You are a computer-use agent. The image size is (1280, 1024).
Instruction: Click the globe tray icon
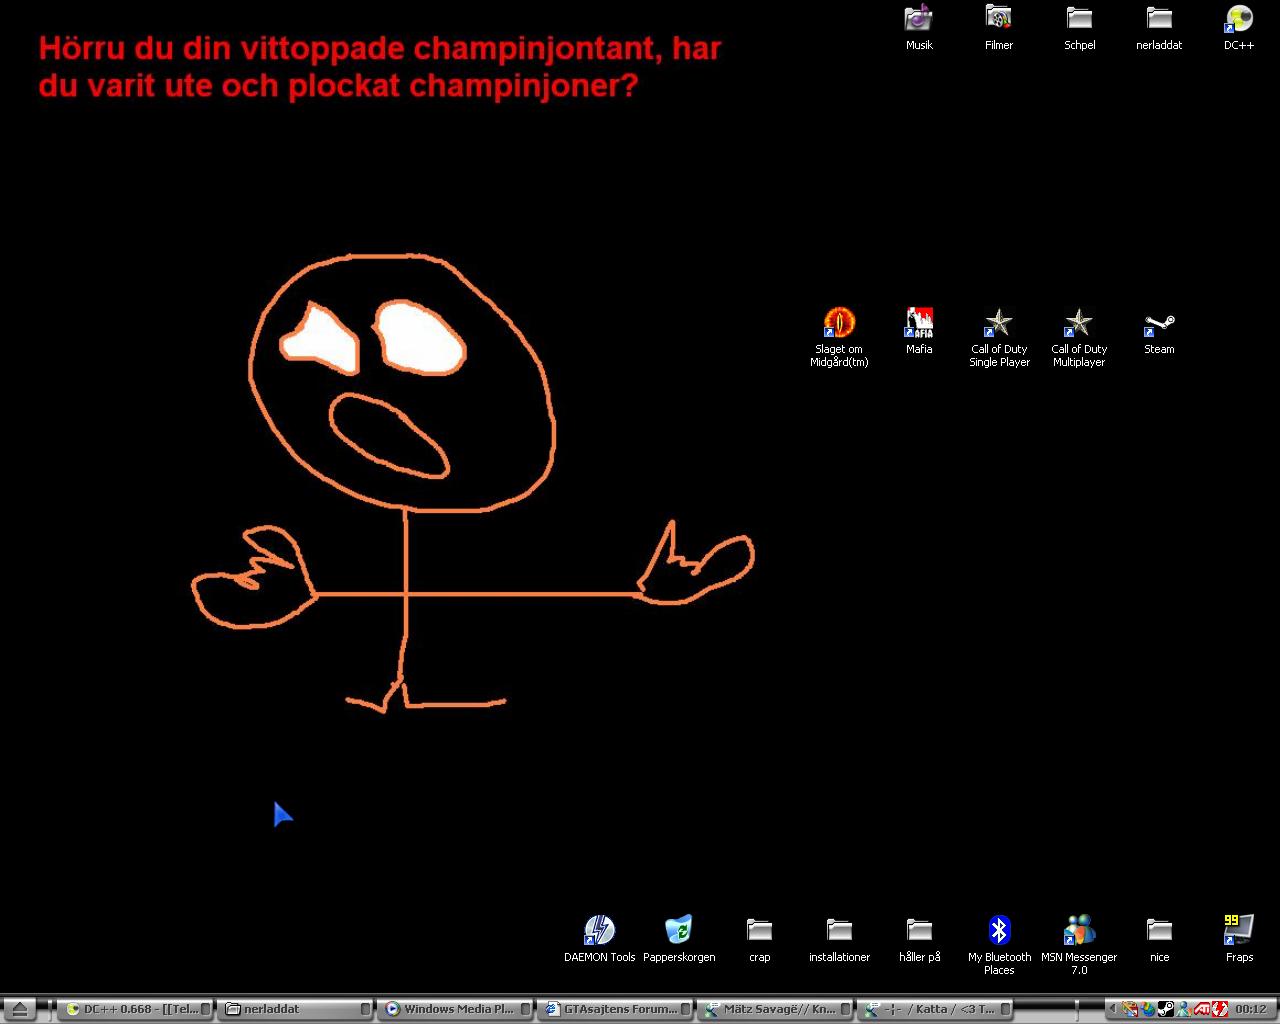[1148, 1009]
